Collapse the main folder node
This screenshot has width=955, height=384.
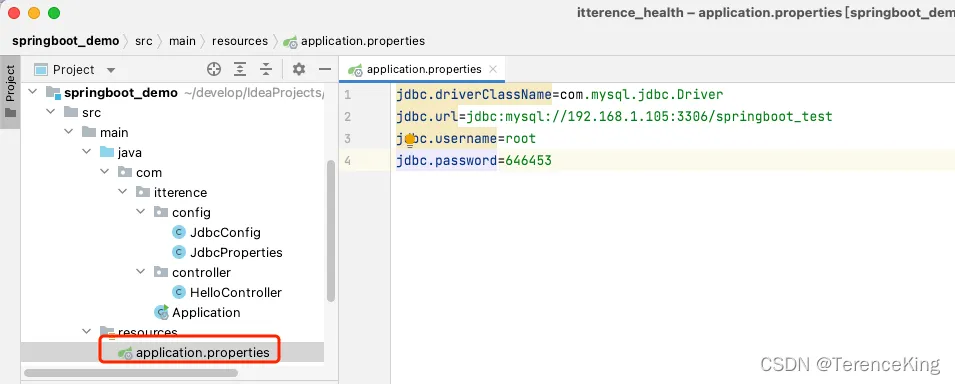click(69, 133)
